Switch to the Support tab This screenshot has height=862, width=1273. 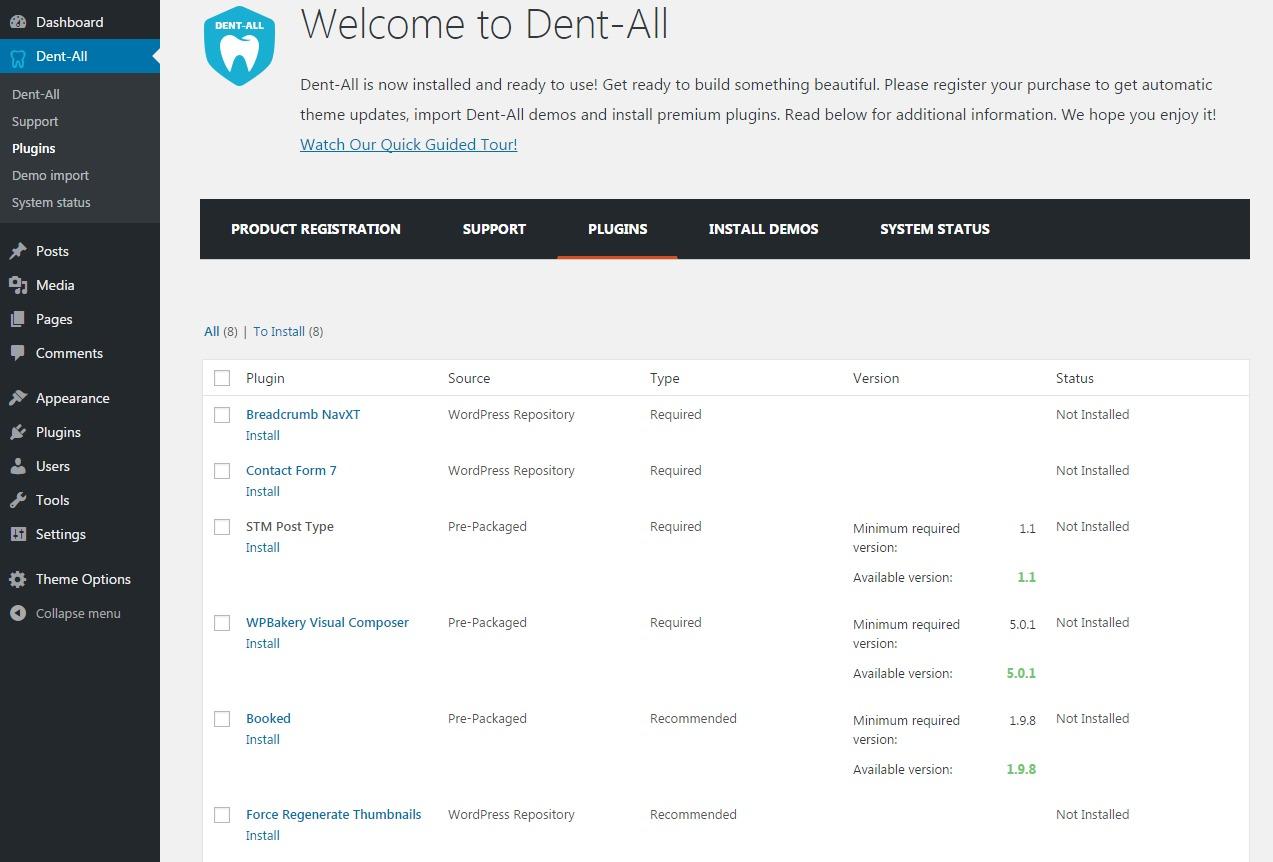tap(494, 229)
